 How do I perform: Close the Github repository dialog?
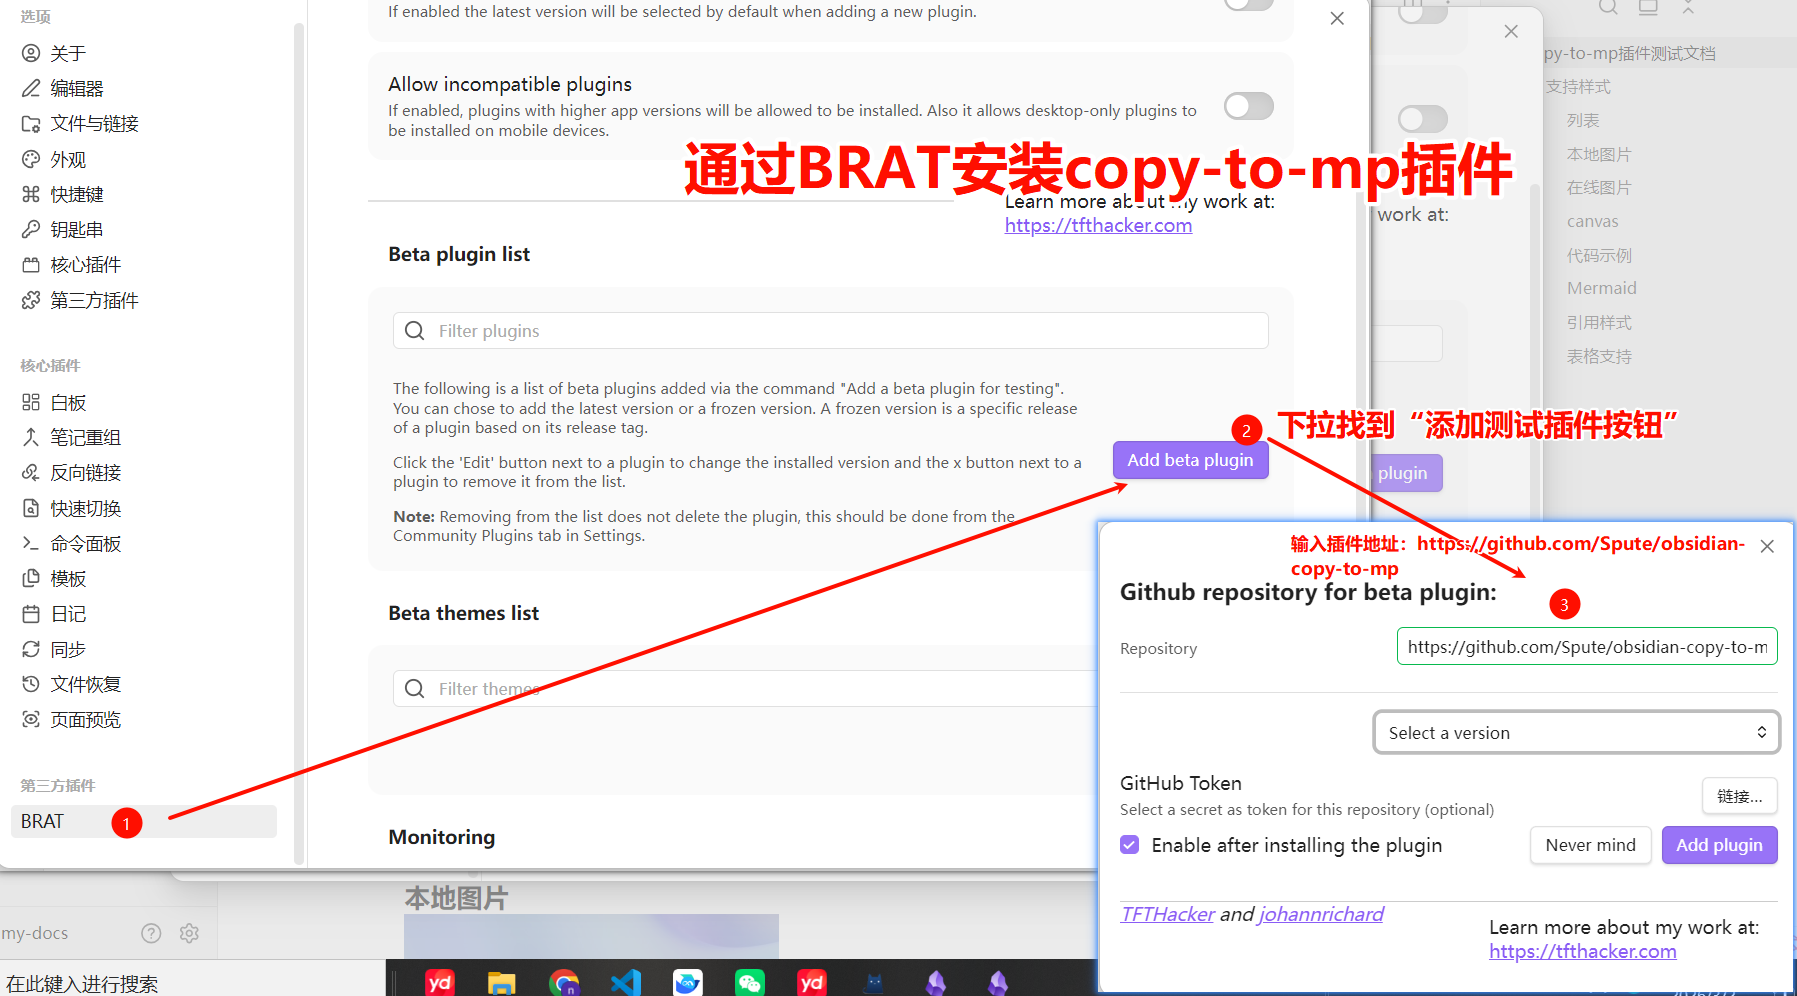tap(1767, 546)
